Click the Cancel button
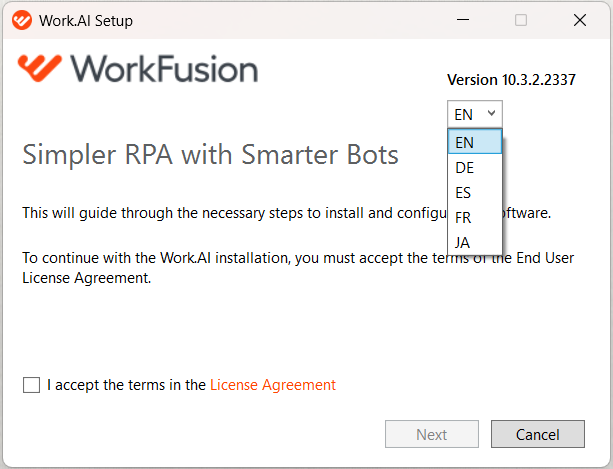The height and width of the screenshot is (469, 613). [538, 434]
